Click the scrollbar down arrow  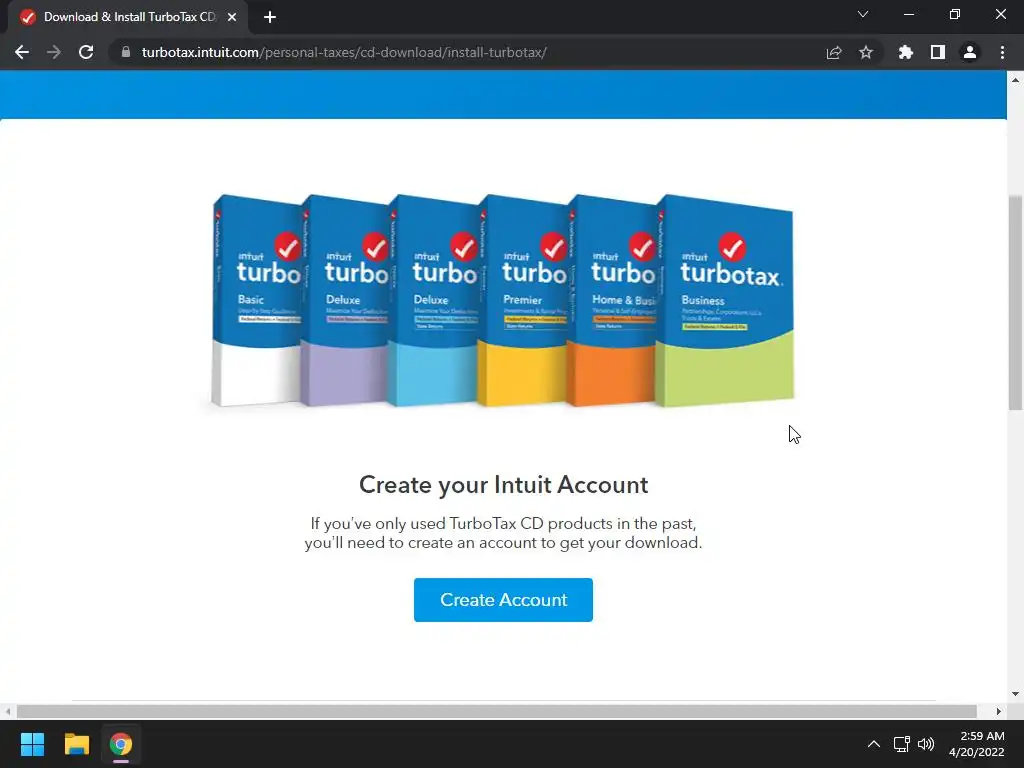1015,694
